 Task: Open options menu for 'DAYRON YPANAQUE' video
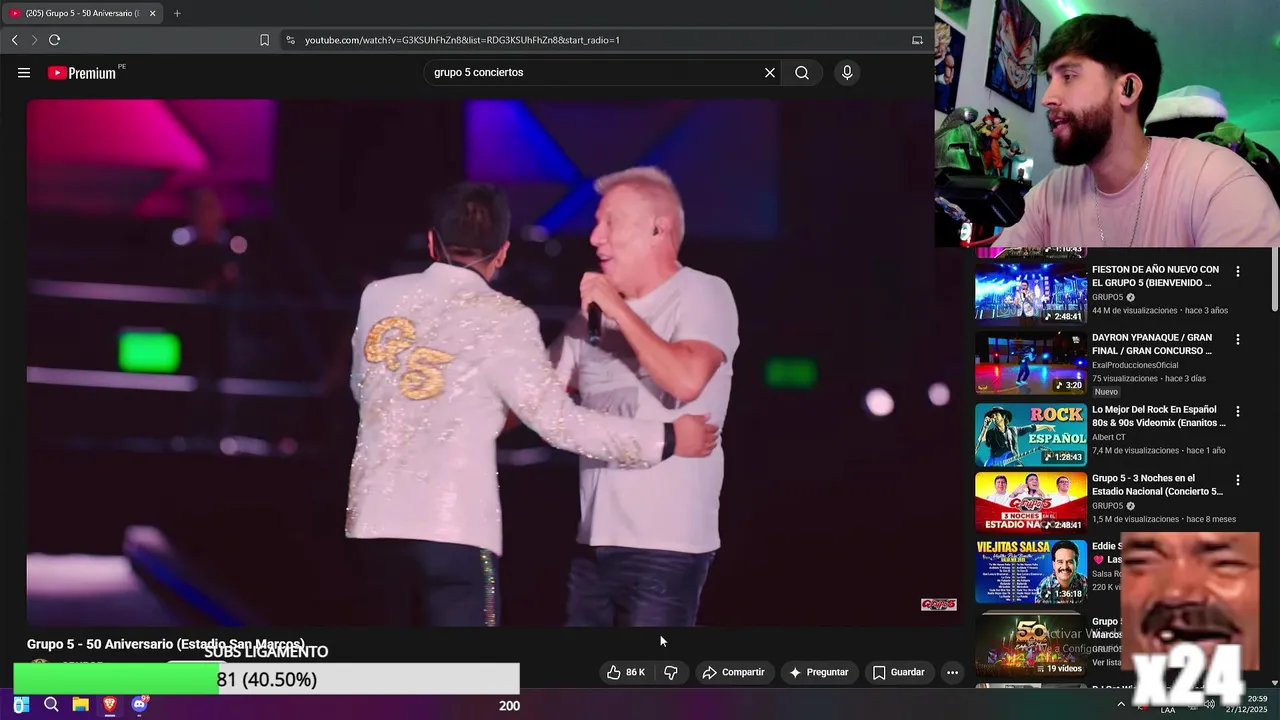(x=1238, y=339)
